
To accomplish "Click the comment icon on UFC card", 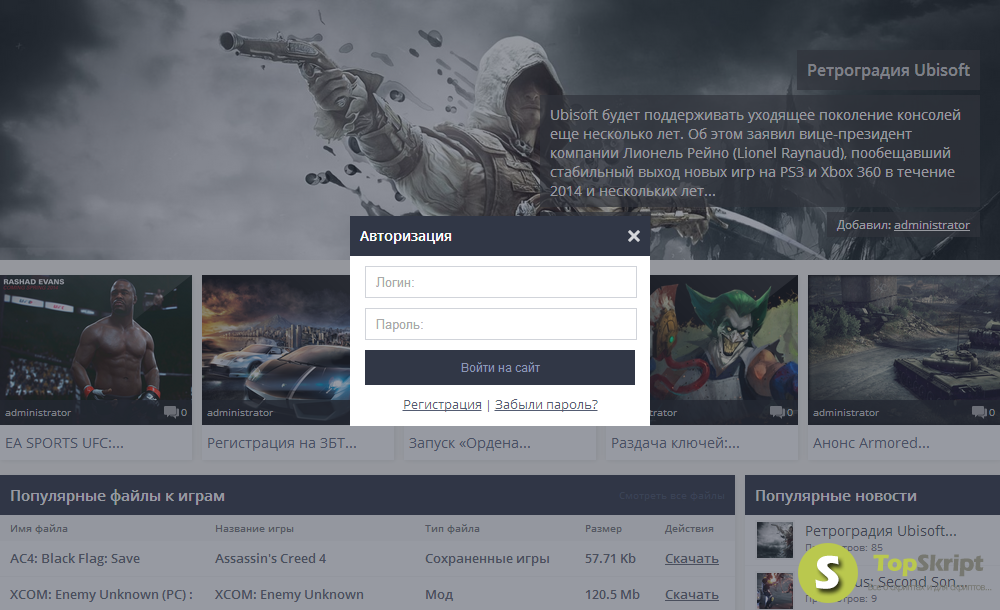I will point(172,412).
